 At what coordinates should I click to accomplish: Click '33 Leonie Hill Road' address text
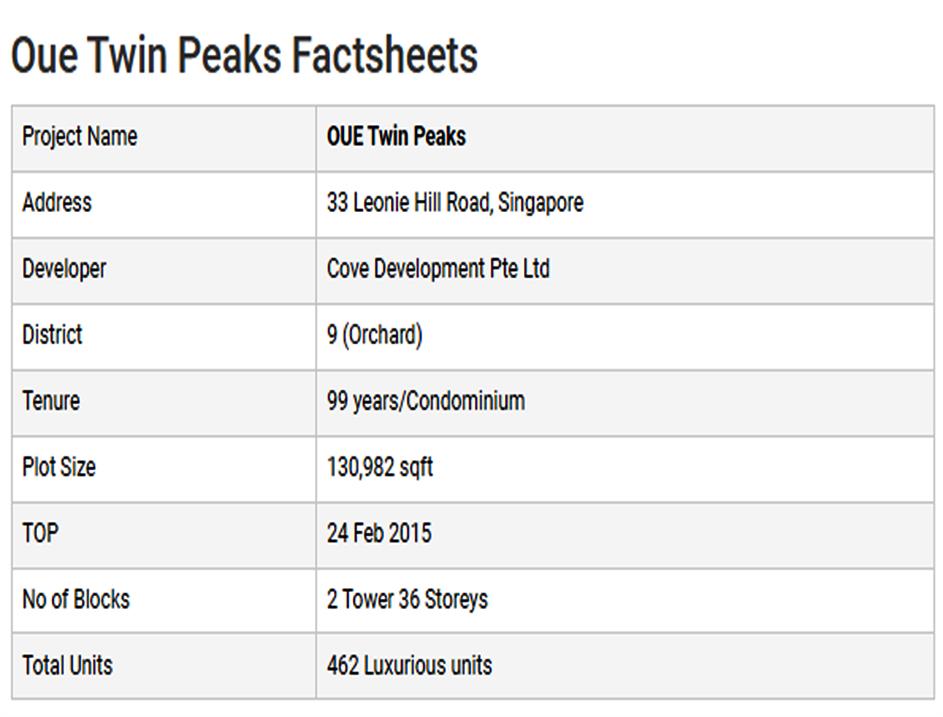click(x=408, y=203)
